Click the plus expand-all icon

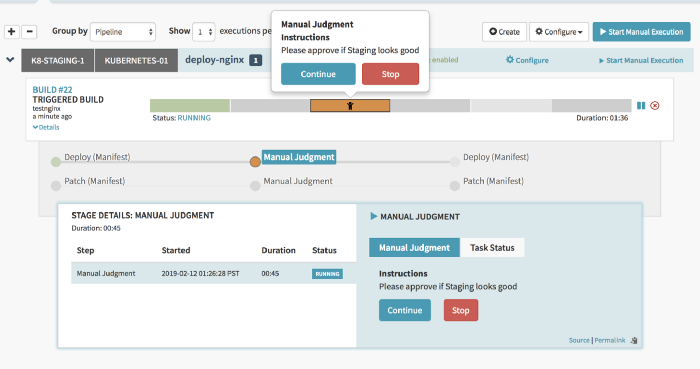click(x=12, y=32)
